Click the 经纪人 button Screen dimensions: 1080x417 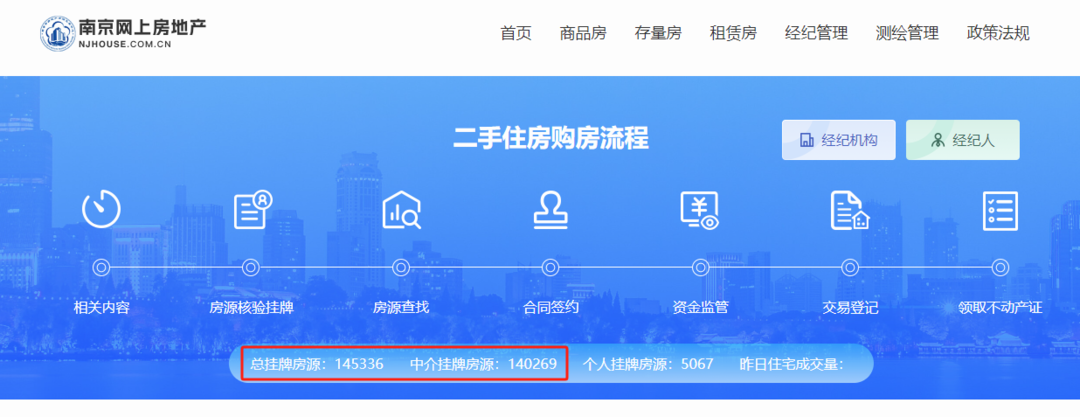tap(962, 140)
